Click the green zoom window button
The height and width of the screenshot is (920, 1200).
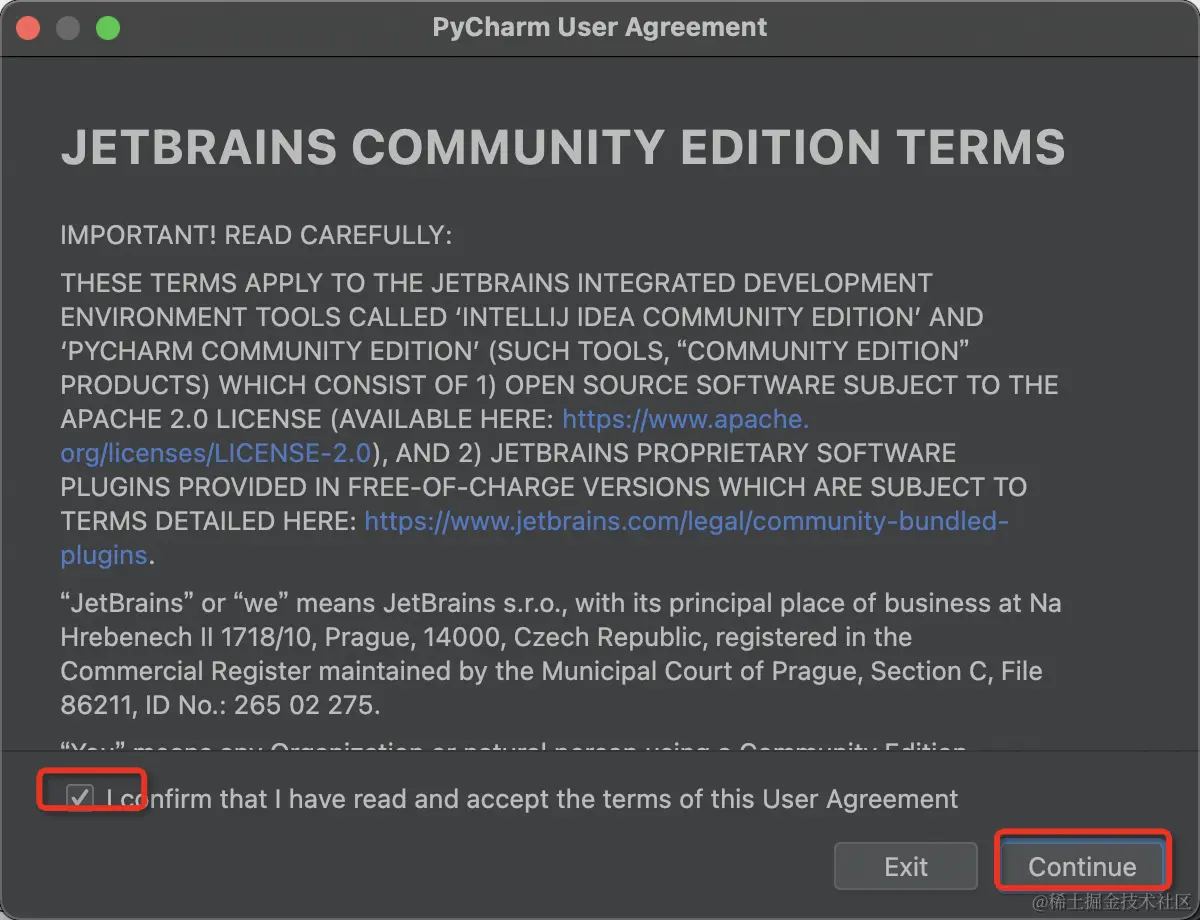pyautogui.click(x=108, y=28)
